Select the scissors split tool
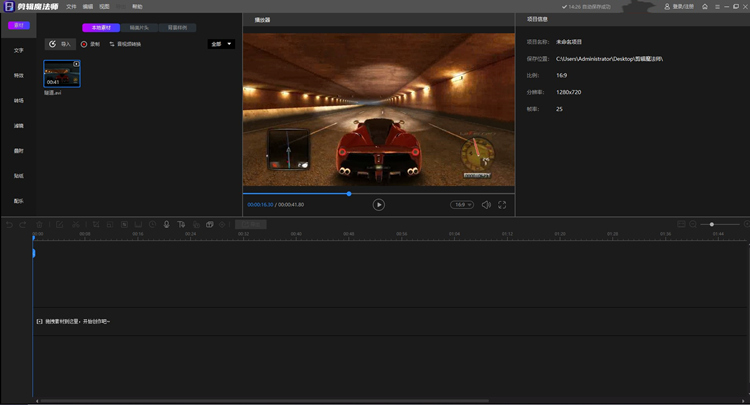Viewport: 750px width, 405px height. point(76,224)
